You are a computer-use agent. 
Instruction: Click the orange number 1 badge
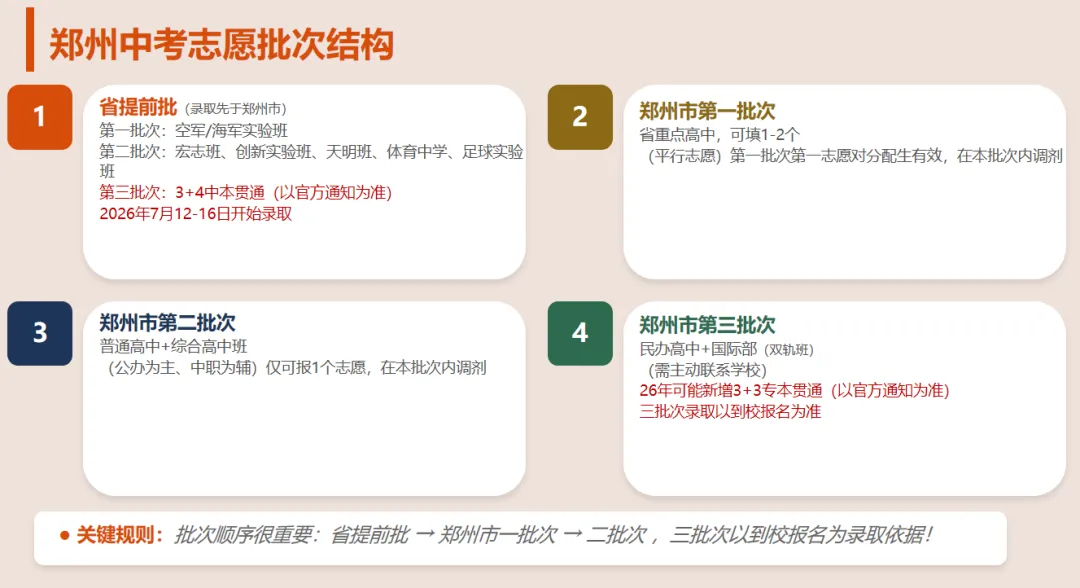coord(40,117)
